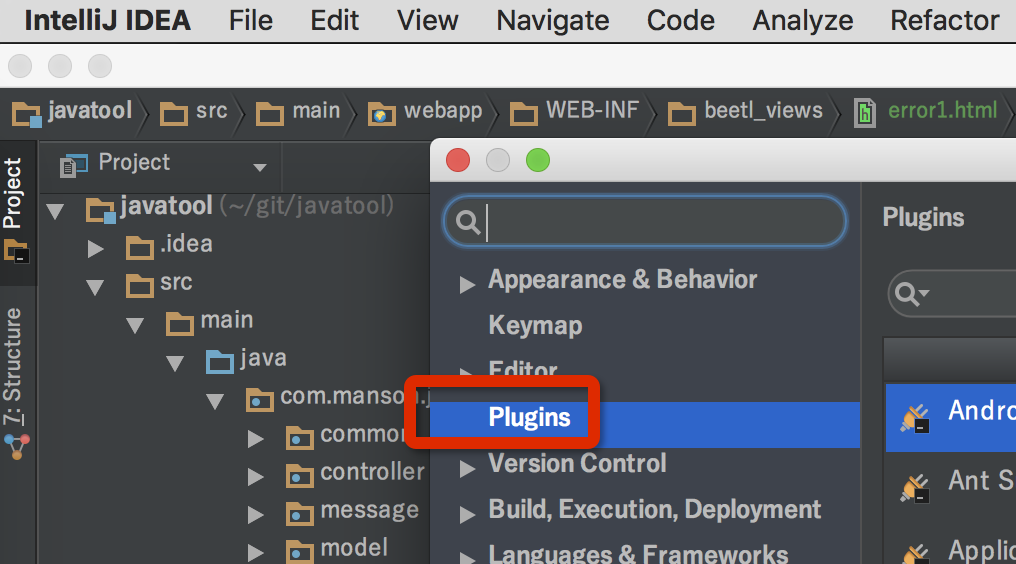
Task: Click src breadcrumb in navigation bar
Action: point(211,111)
